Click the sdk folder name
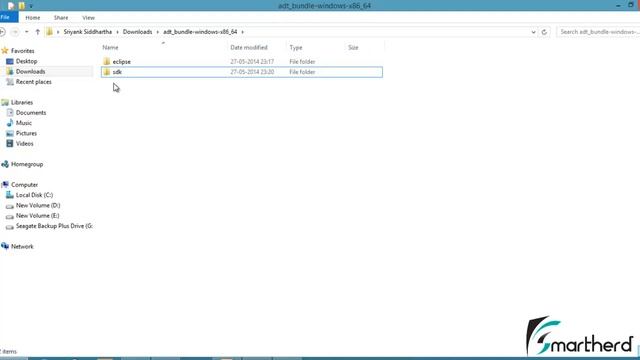 click(x=117, y=72)
